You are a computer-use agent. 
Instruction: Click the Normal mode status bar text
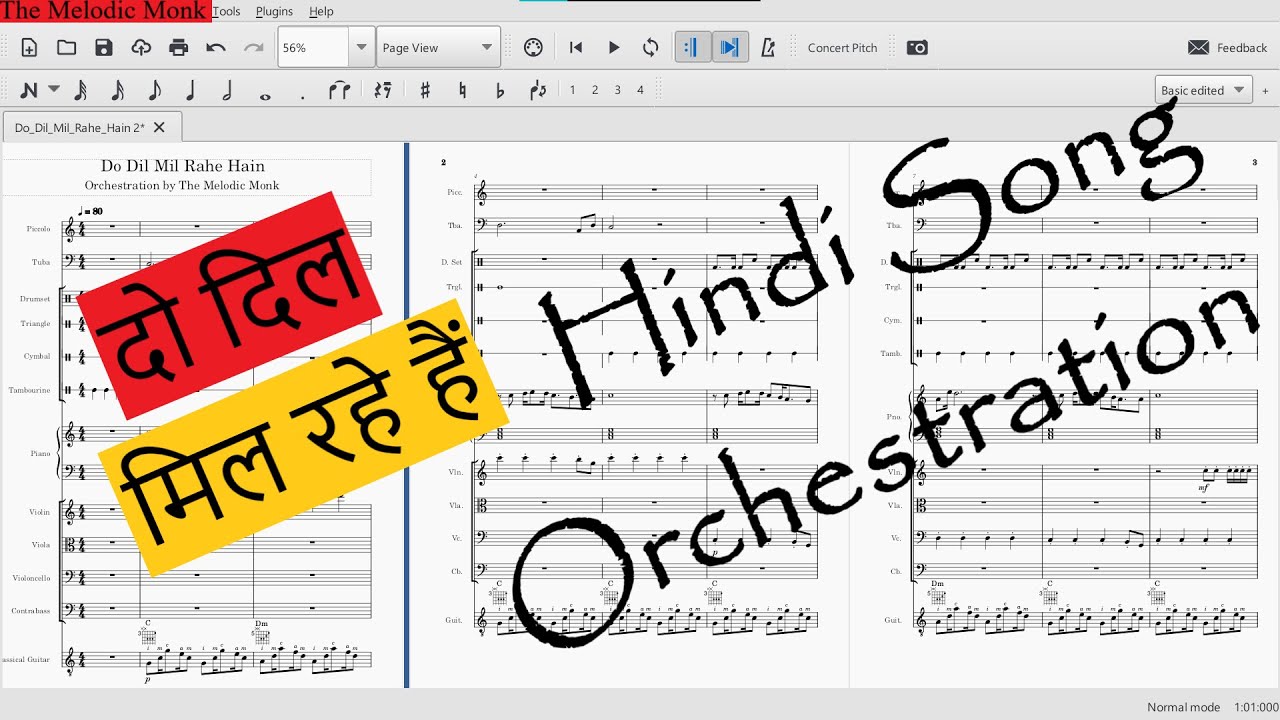(x=1183, y=707)
